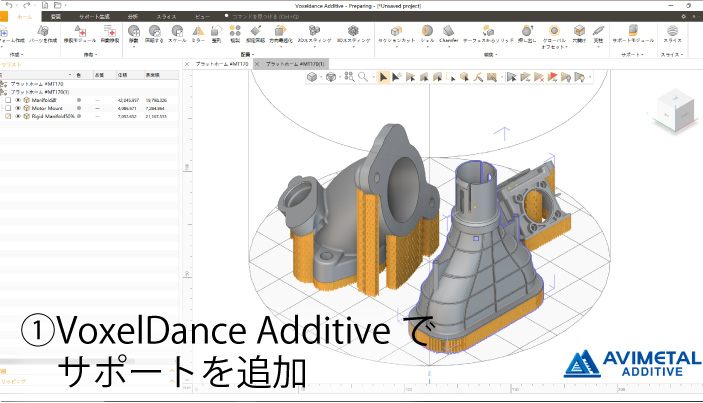Open dropdown arrow under Chamfer
This screenshot has width=703, height=403.
(x=448, y=46)
